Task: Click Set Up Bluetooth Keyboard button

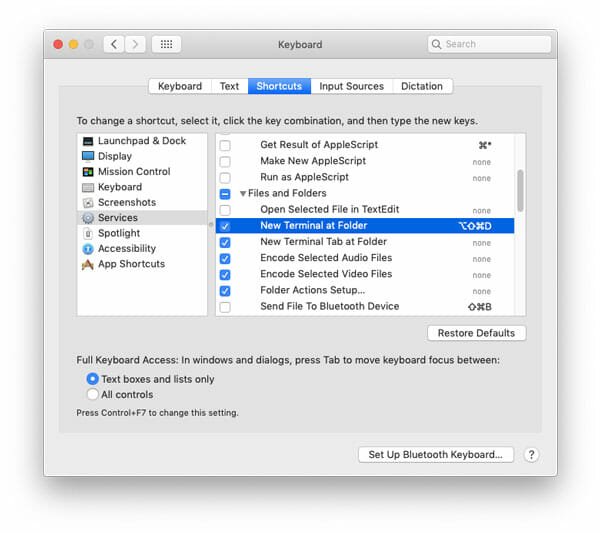Action: click(x=435, y=455)
